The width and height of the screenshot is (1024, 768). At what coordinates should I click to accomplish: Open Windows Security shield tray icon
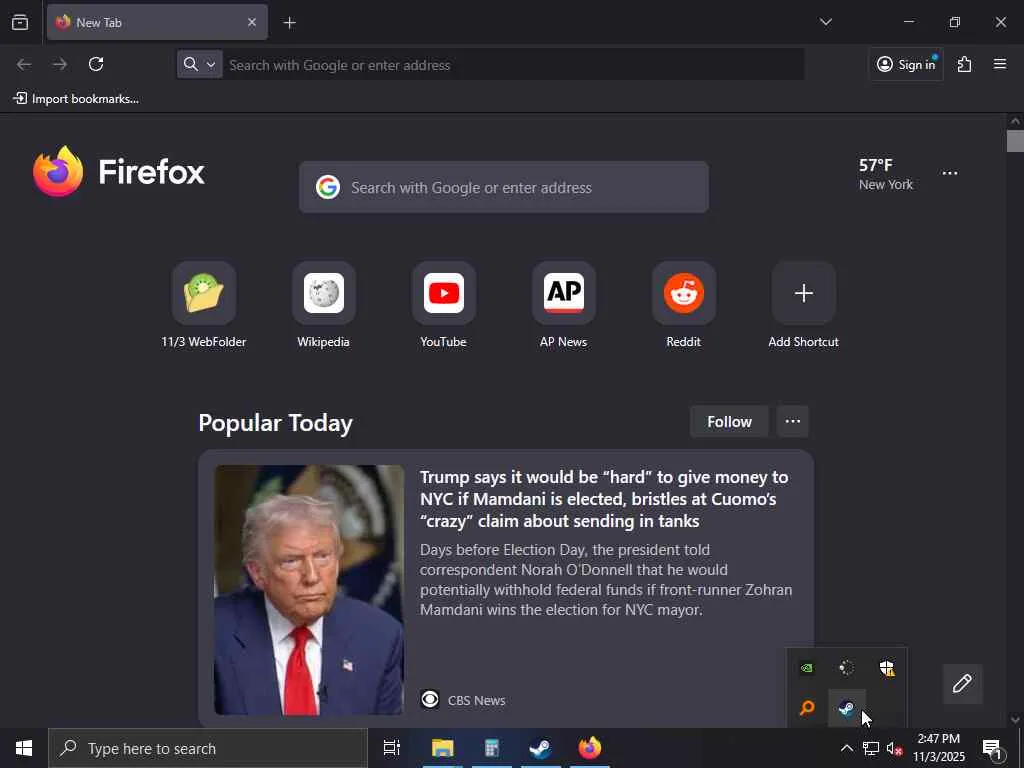[x=886, y=667]
